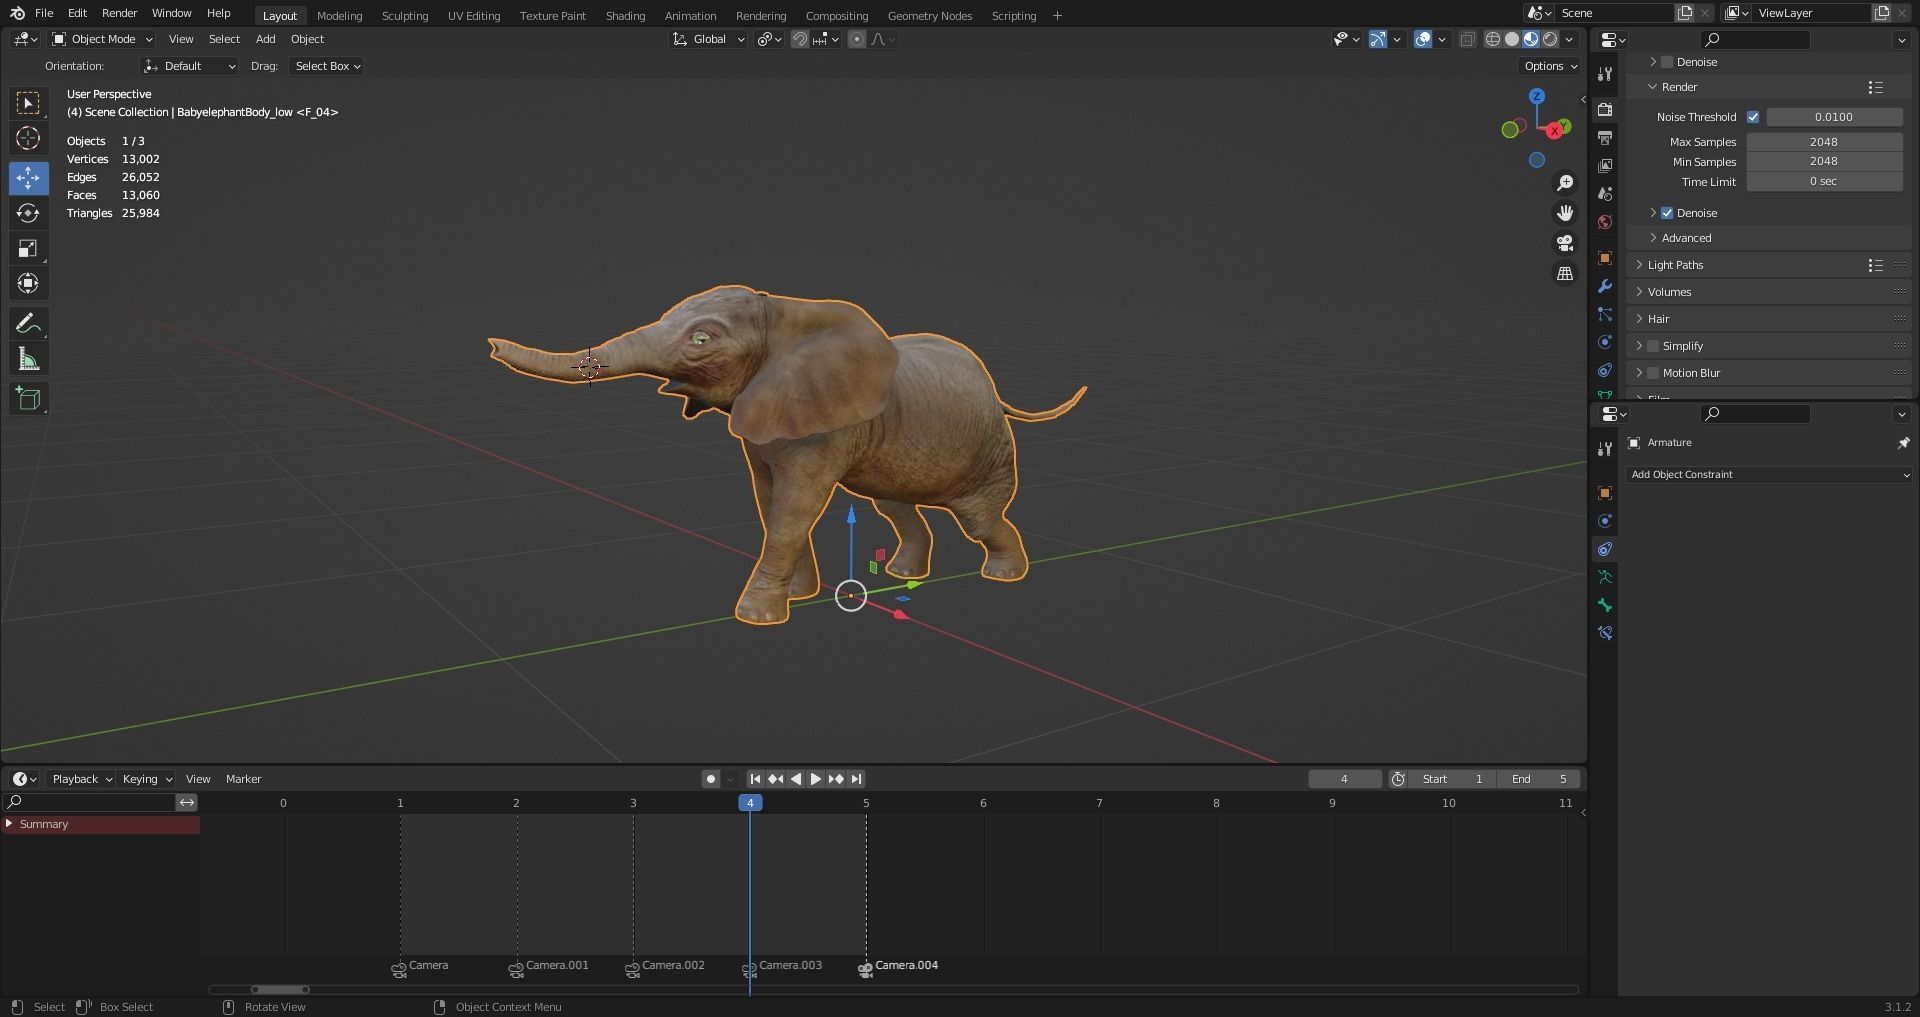Expand the Volumes panel
1920x1017 pixels.
[1669, 292]
